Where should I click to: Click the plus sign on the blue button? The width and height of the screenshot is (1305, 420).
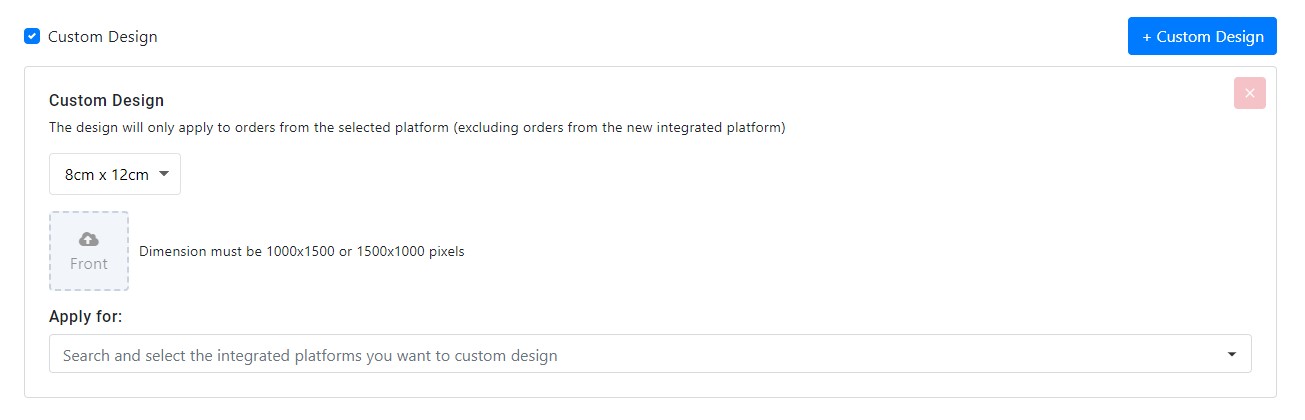[1146, 37]
